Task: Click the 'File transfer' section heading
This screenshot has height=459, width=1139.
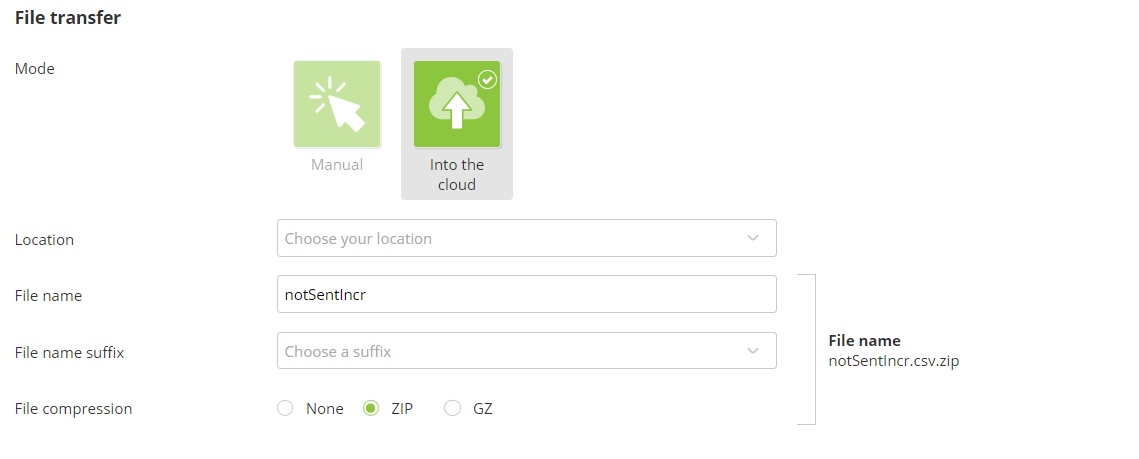Action: 68,18
